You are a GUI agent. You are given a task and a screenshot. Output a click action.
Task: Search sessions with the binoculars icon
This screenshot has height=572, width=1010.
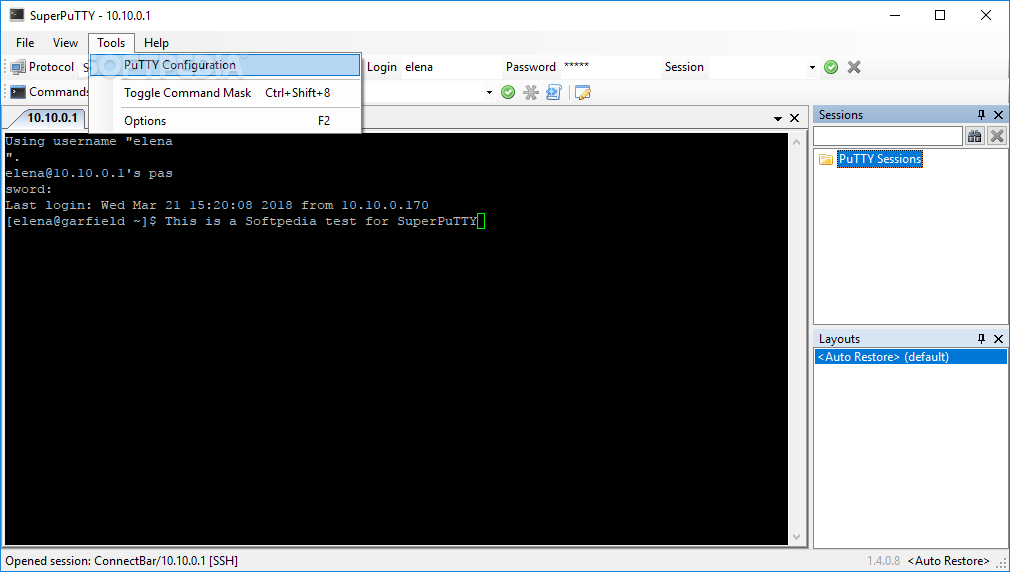(x=975, y=136)
